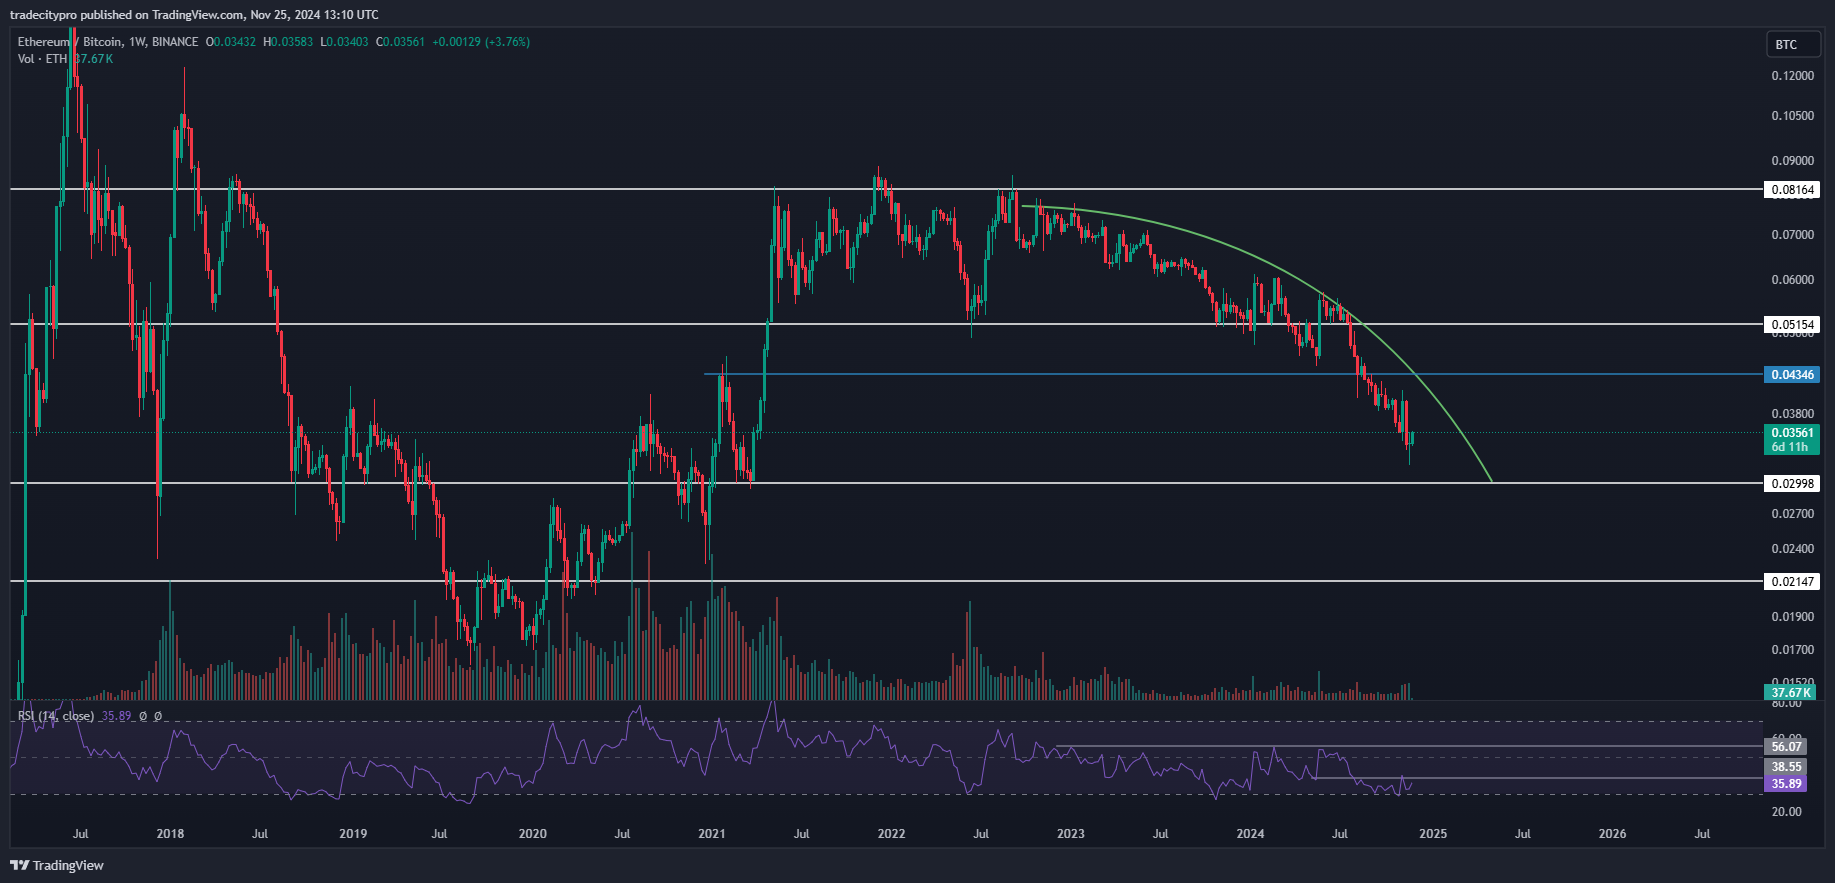Click the 56.07 RSI level label

click(1786, 746)
